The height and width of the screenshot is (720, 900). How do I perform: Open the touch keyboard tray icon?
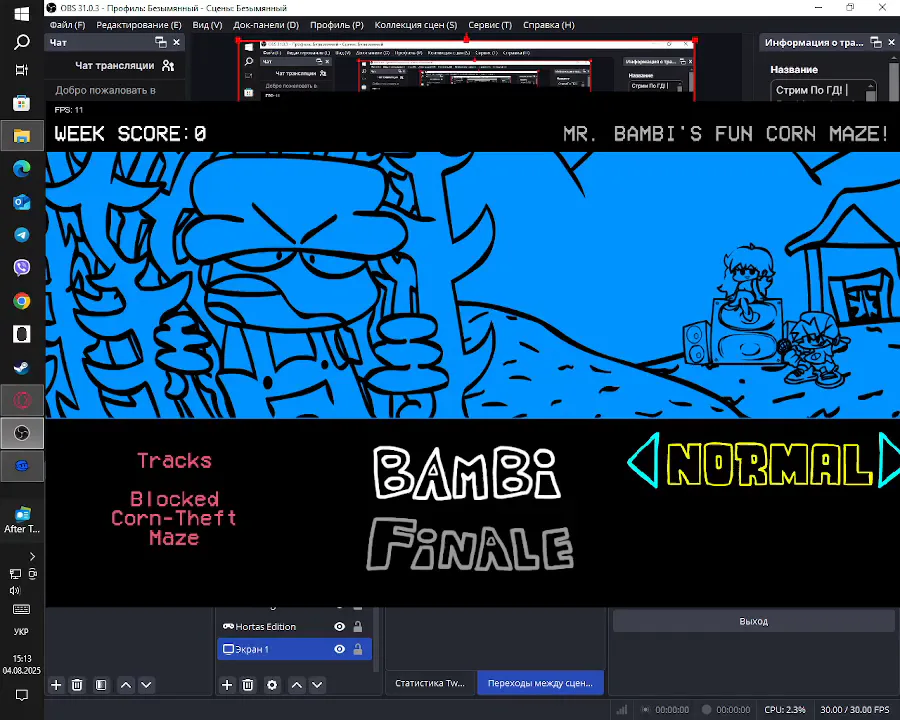[x=21, y=609]
